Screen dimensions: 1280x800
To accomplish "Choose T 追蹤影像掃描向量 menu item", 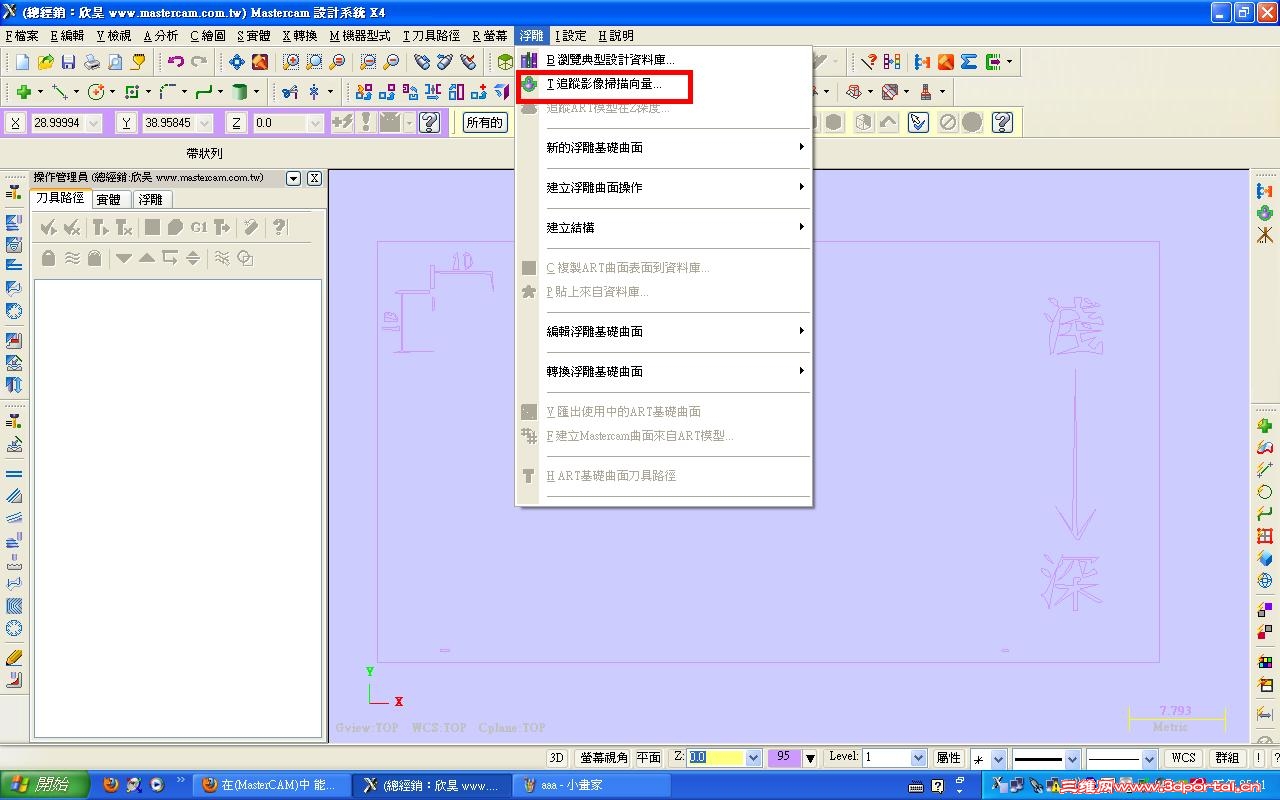I will coord(604,85).
